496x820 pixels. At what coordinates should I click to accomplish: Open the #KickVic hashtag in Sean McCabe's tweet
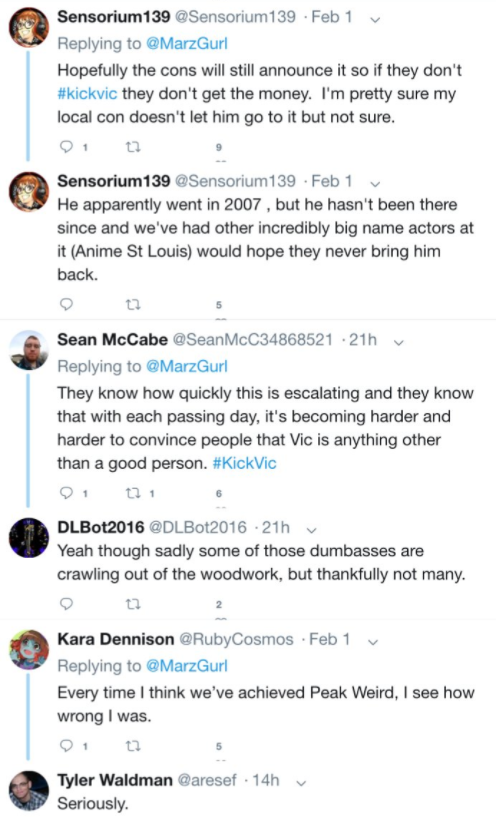pos(244,463)
